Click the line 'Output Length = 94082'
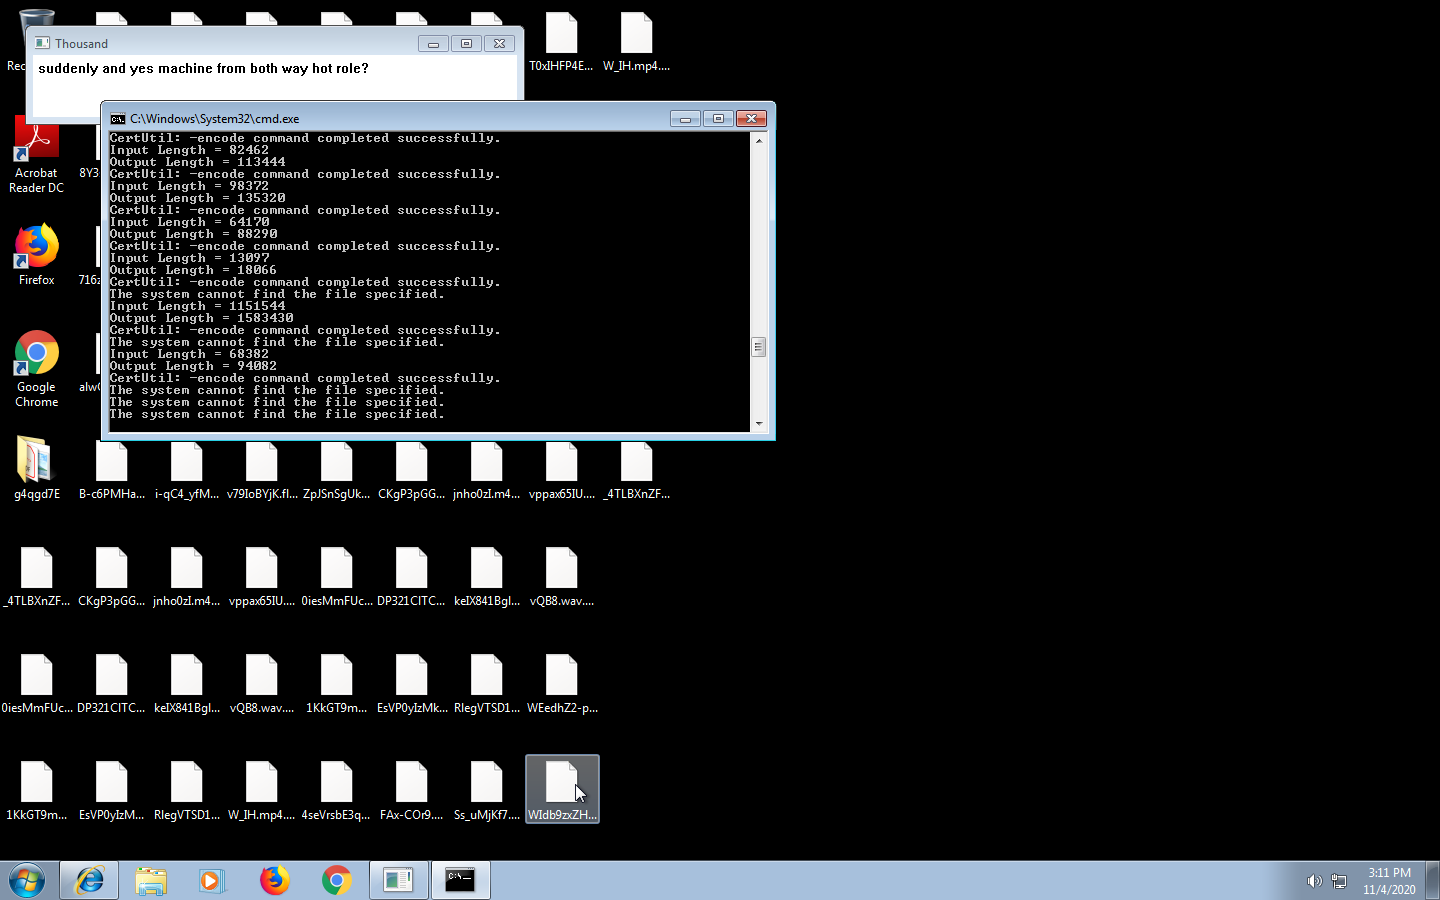 193,367
